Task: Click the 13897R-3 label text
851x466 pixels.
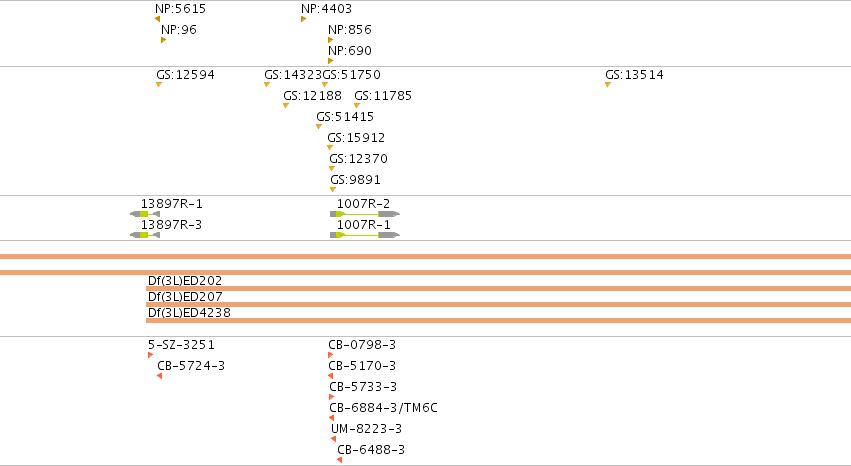Action: [x=171, y=225]
